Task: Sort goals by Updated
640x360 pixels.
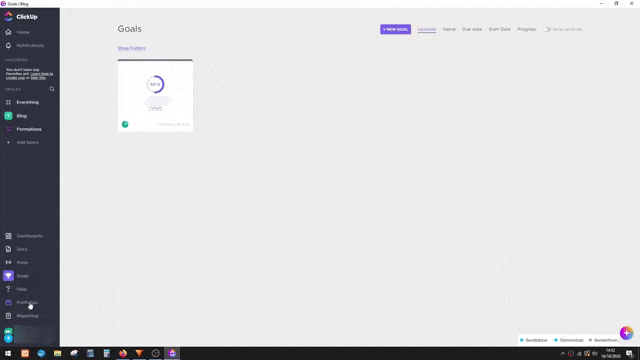Action: click(x=427, y=29)
